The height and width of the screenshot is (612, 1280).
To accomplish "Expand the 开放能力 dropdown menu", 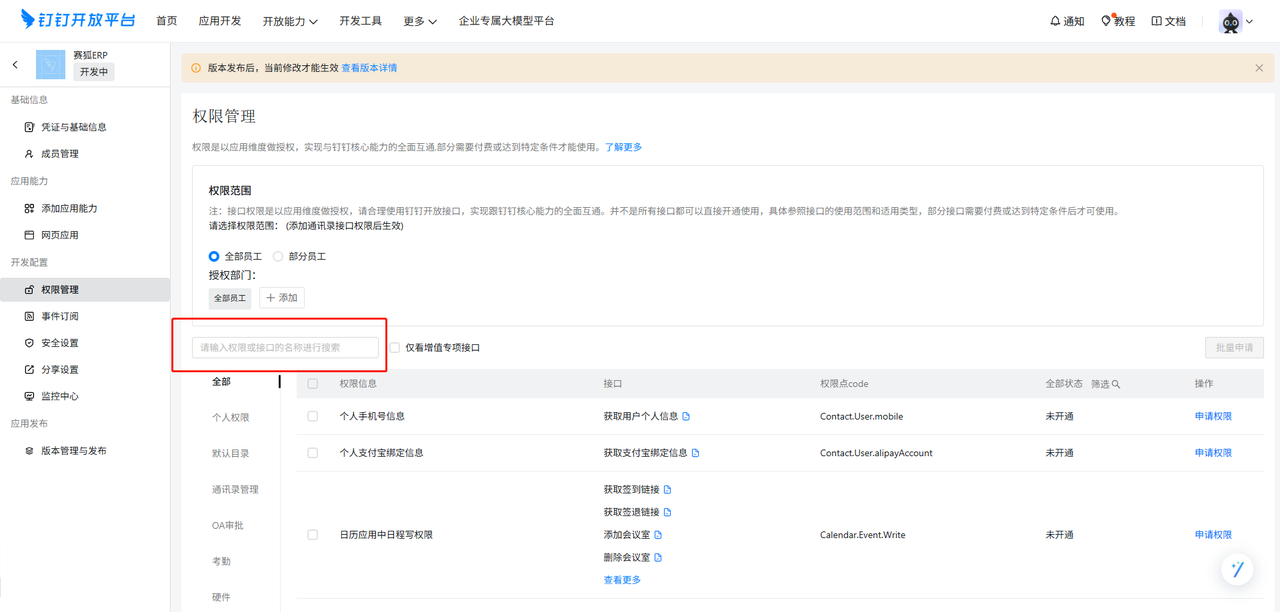I will [x=290, y=21].
